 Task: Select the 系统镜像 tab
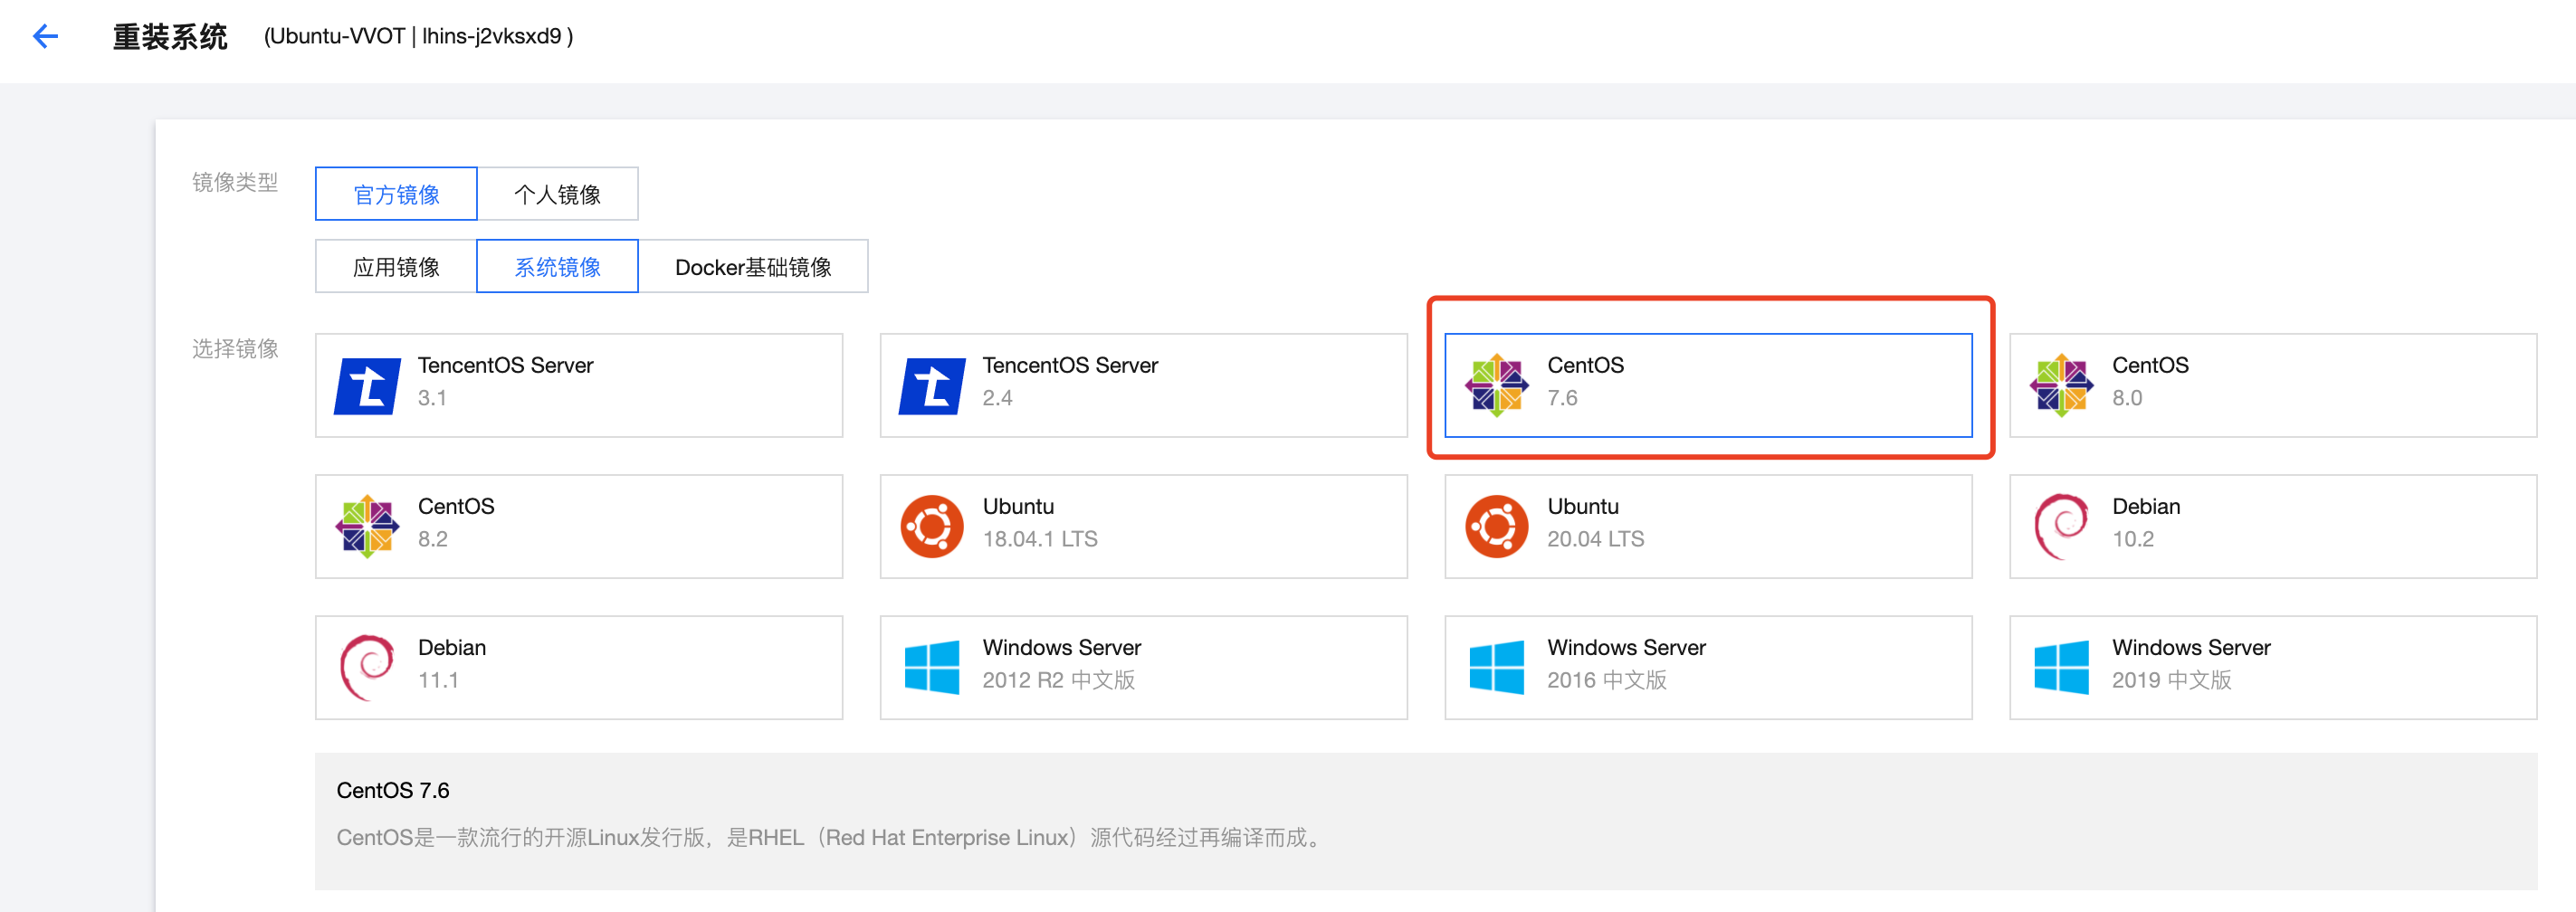click(557, 266)
